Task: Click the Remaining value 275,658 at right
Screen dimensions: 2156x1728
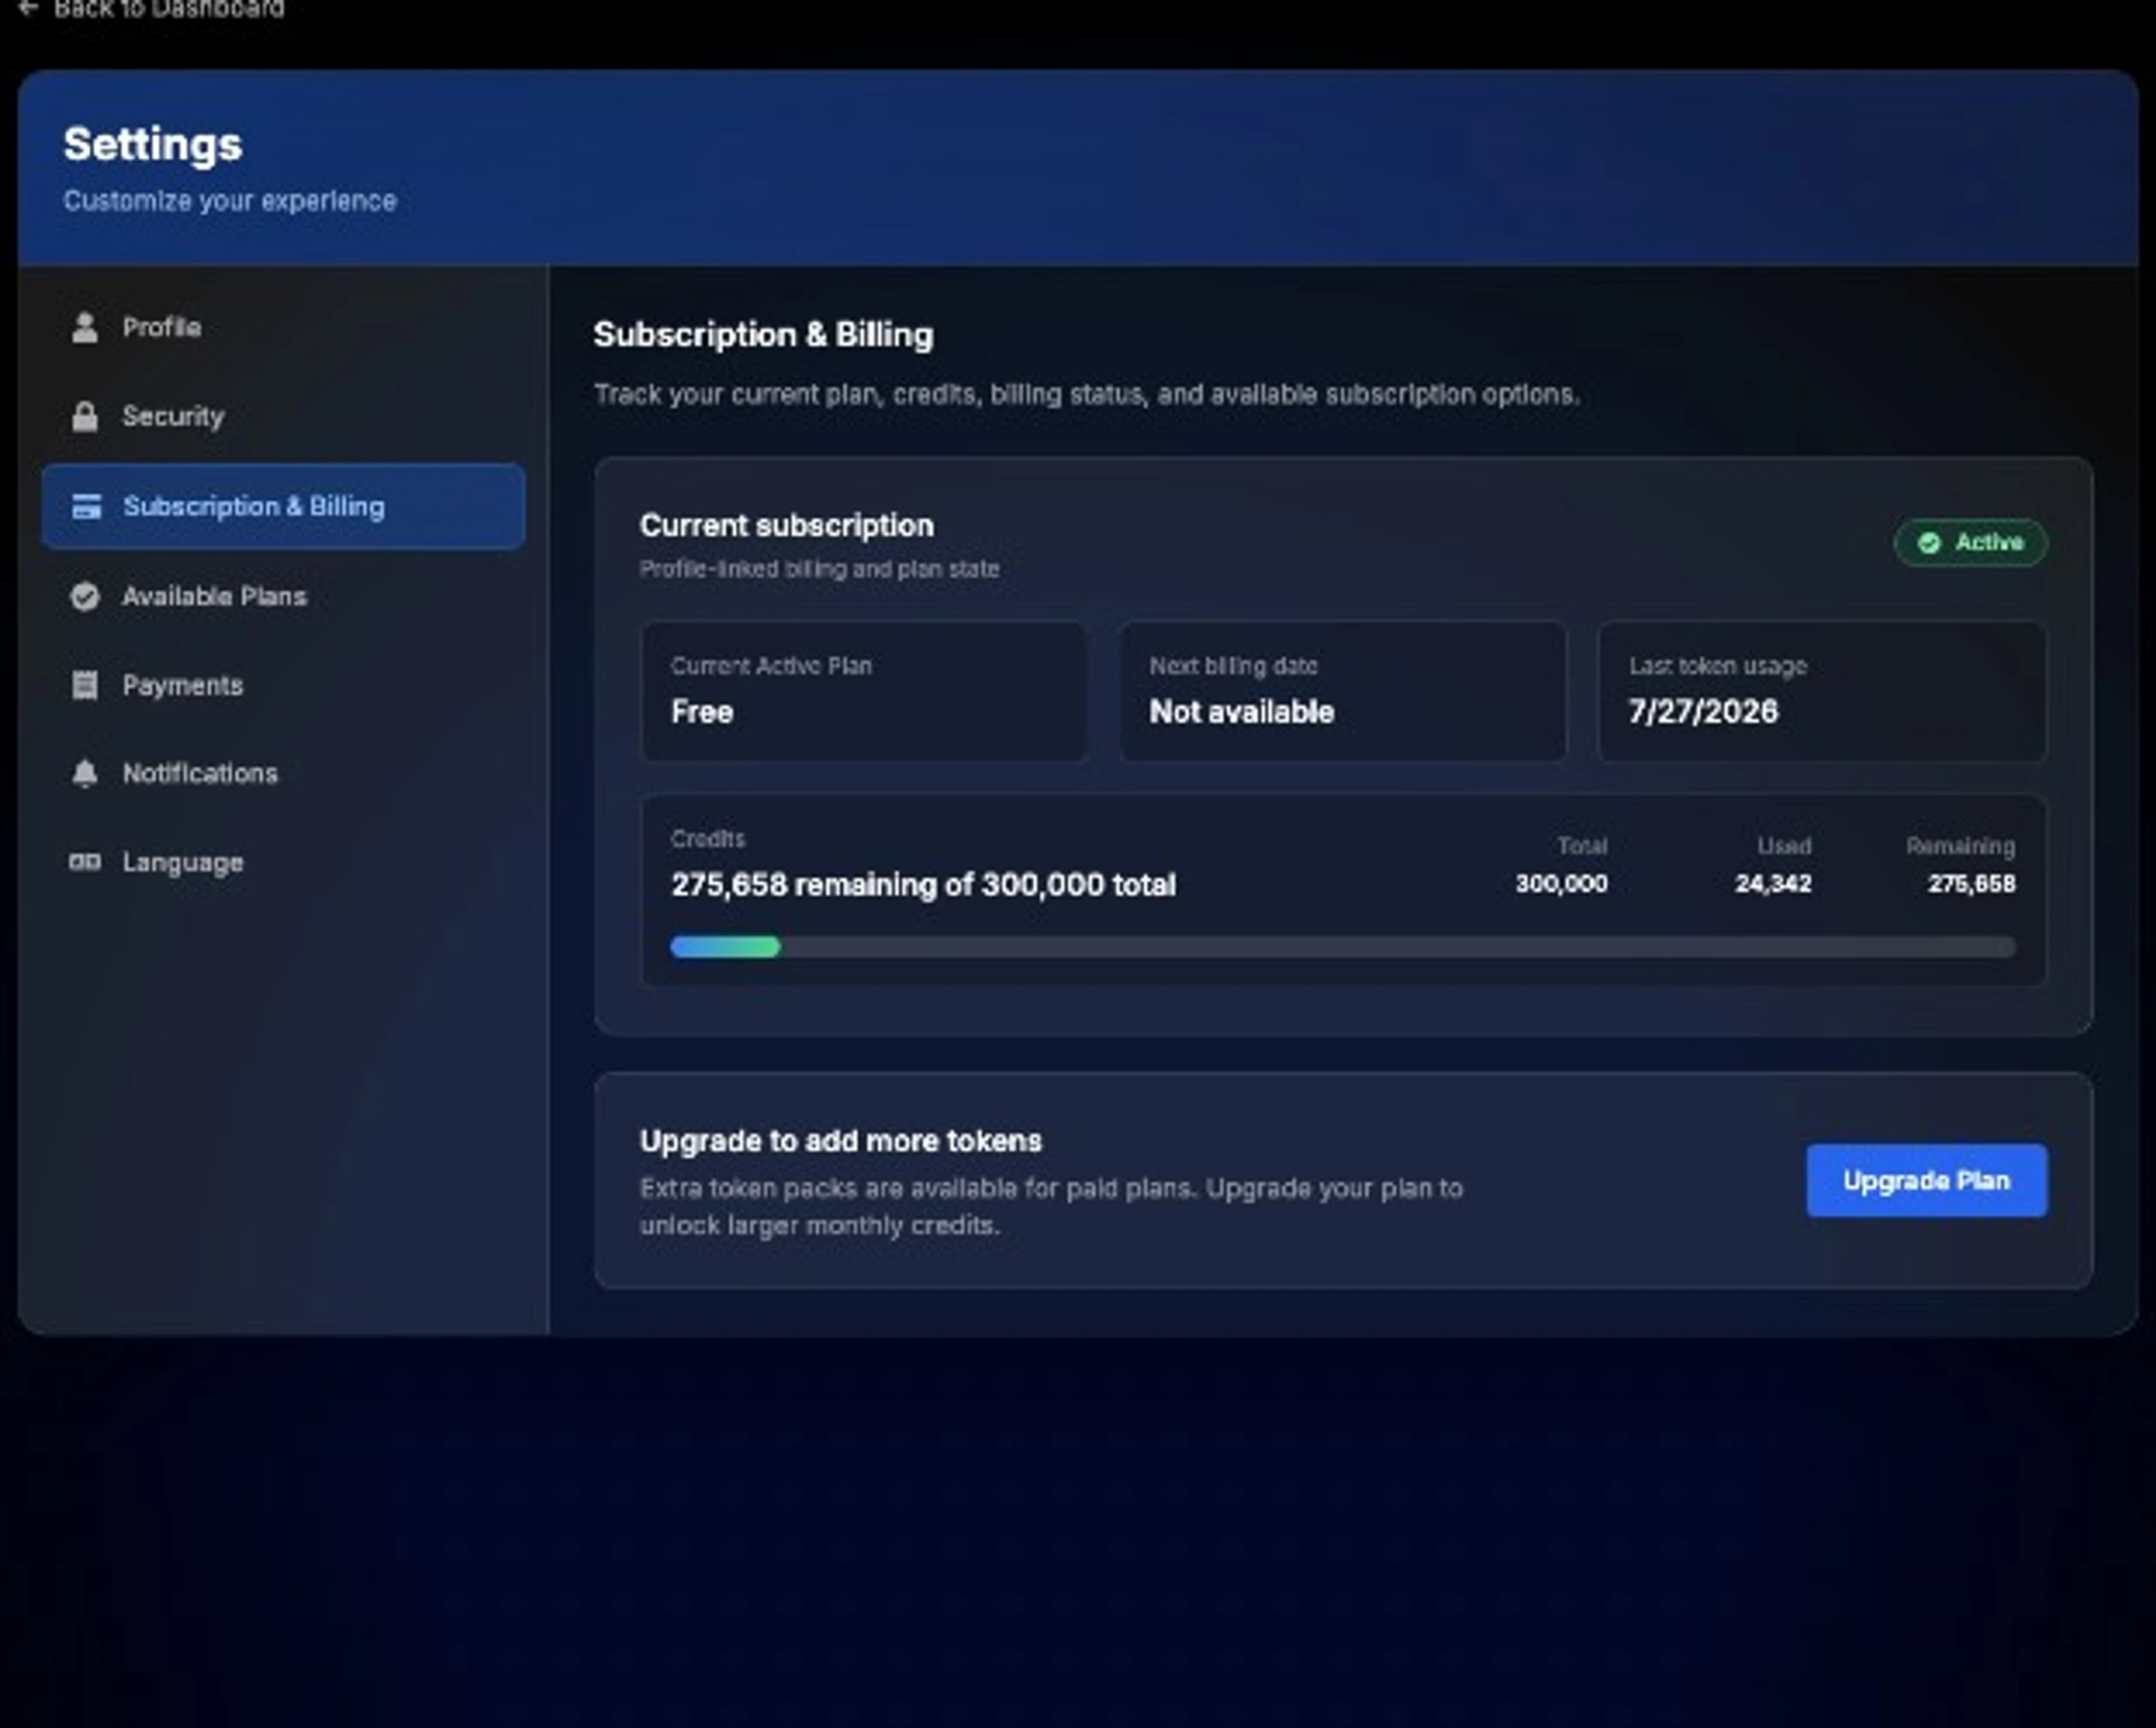Action: tap(1971, 884)
